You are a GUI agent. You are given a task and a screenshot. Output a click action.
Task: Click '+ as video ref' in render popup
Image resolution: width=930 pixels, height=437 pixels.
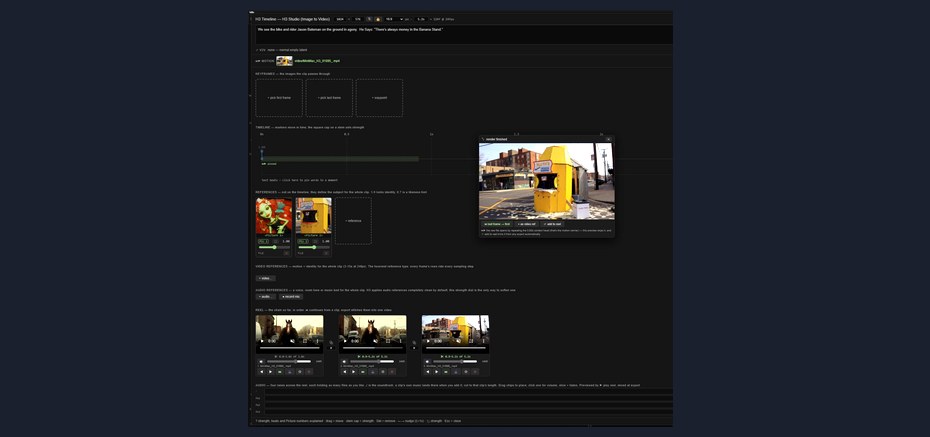(526, 224)
